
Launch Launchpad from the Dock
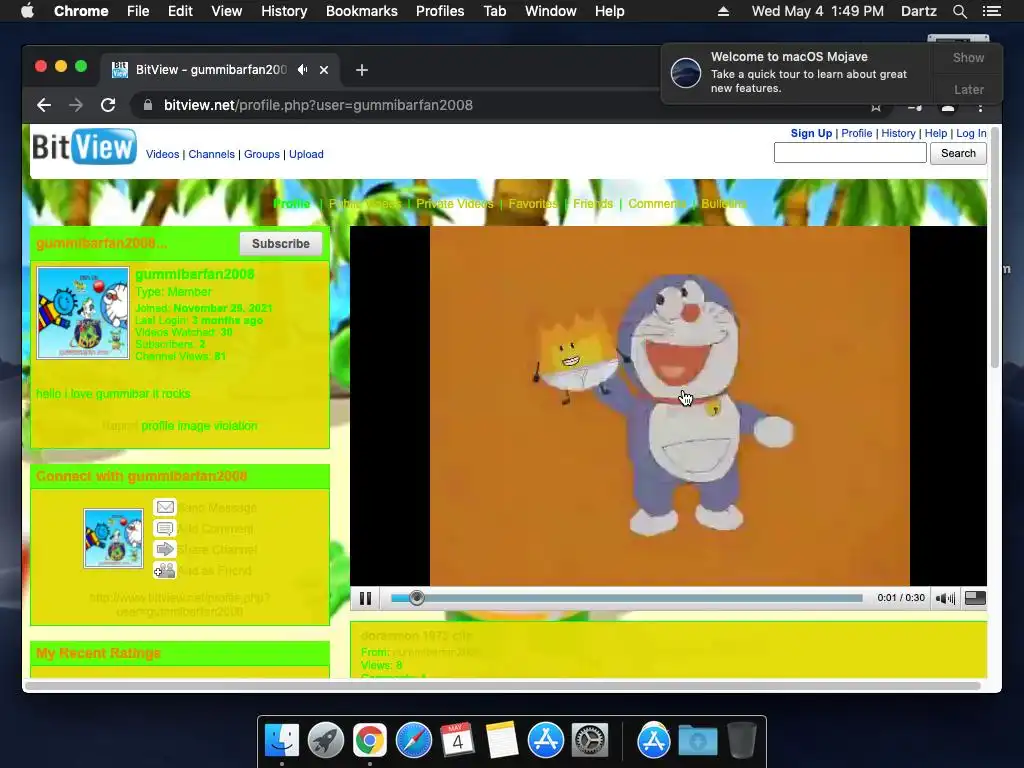click(326, 741)
